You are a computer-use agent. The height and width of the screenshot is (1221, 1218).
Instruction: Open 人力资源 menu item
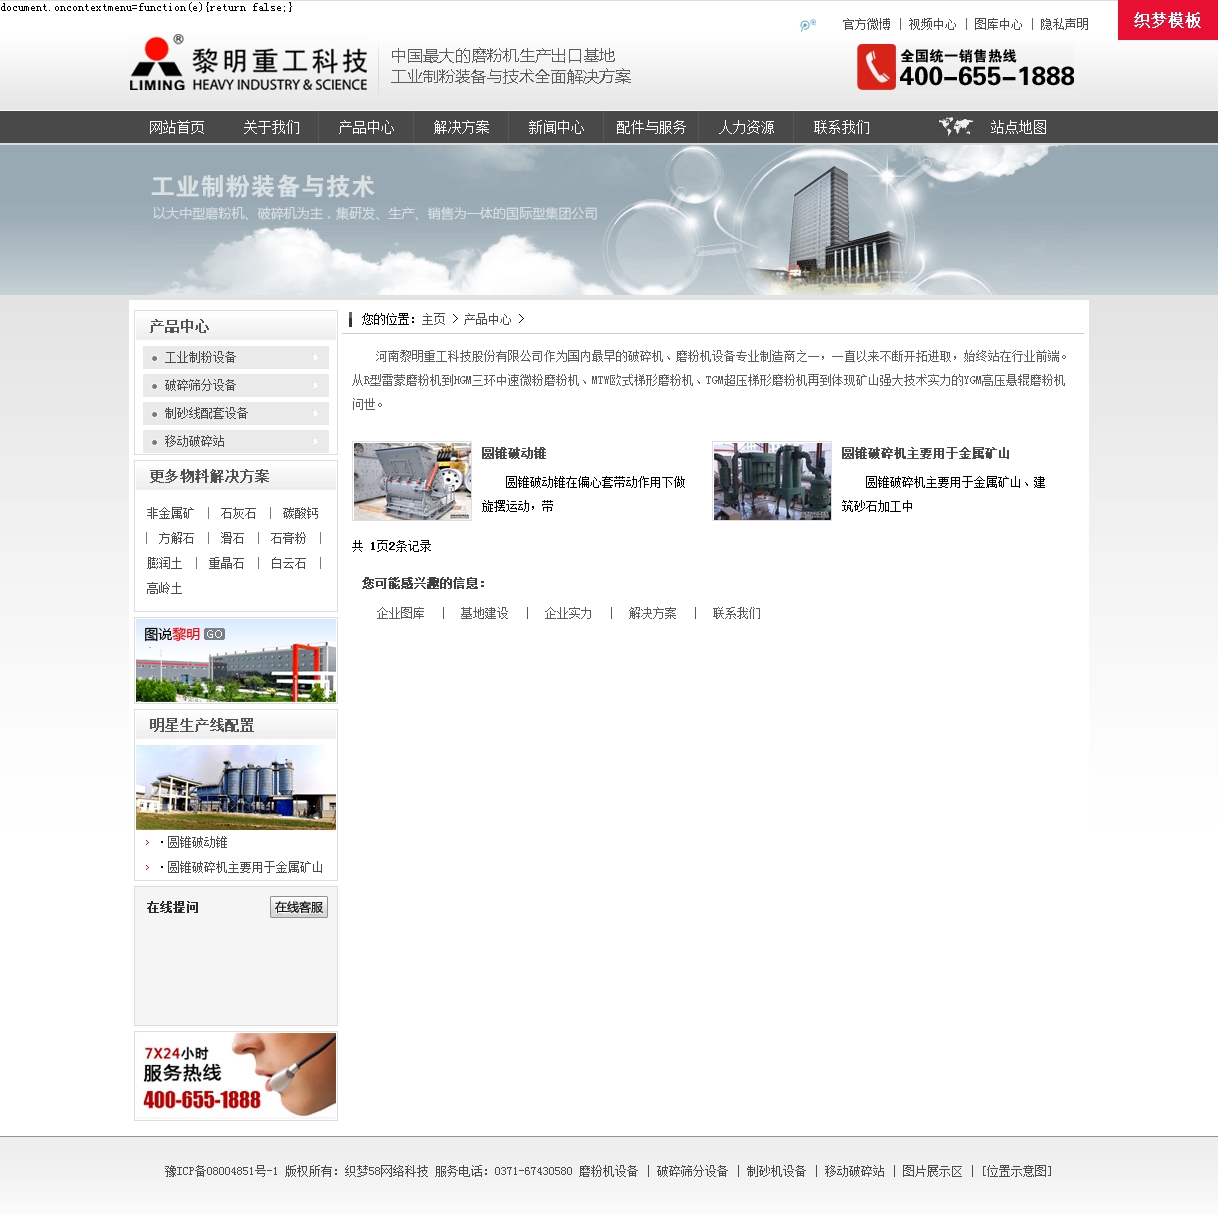click(x=746, y=127)
